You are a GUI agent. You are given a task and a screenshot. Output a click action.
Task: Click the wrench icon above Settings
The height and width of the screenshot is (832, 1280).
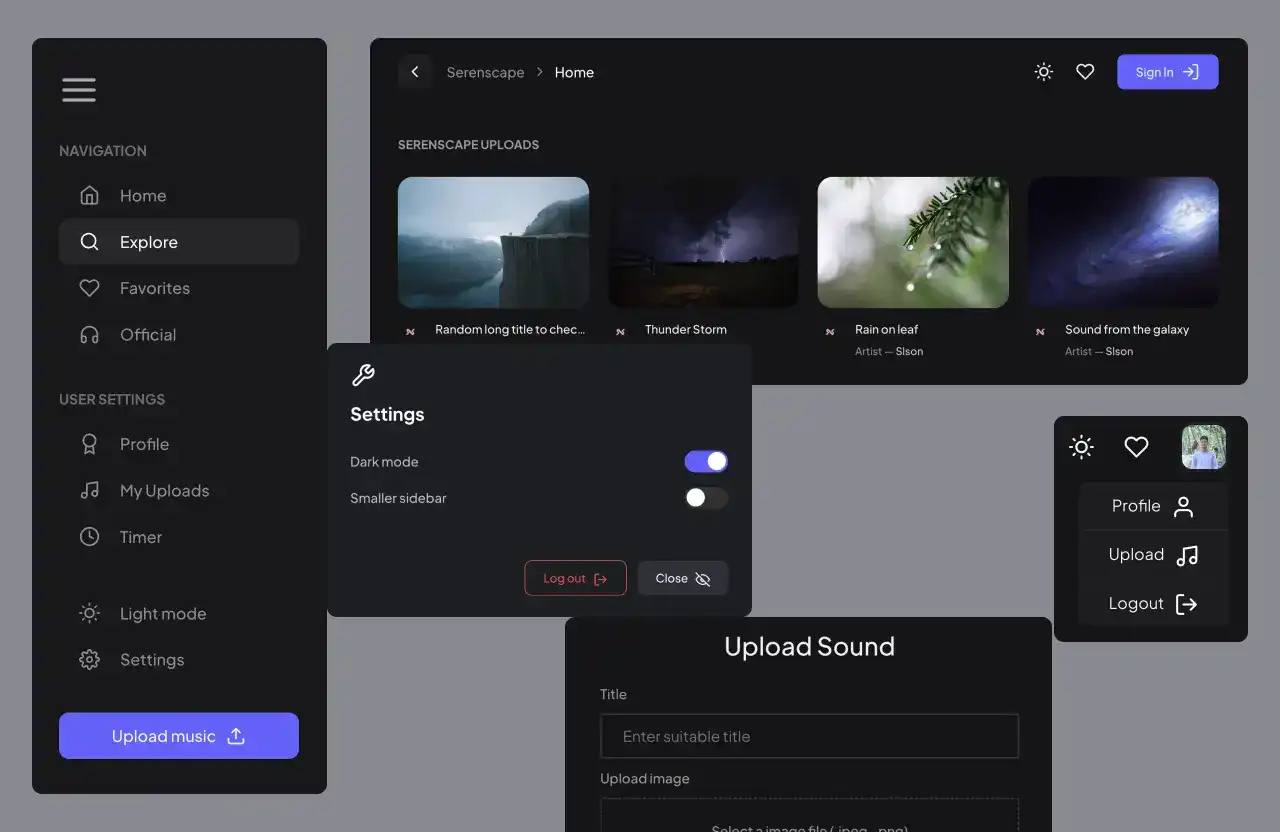click(363, 376)
